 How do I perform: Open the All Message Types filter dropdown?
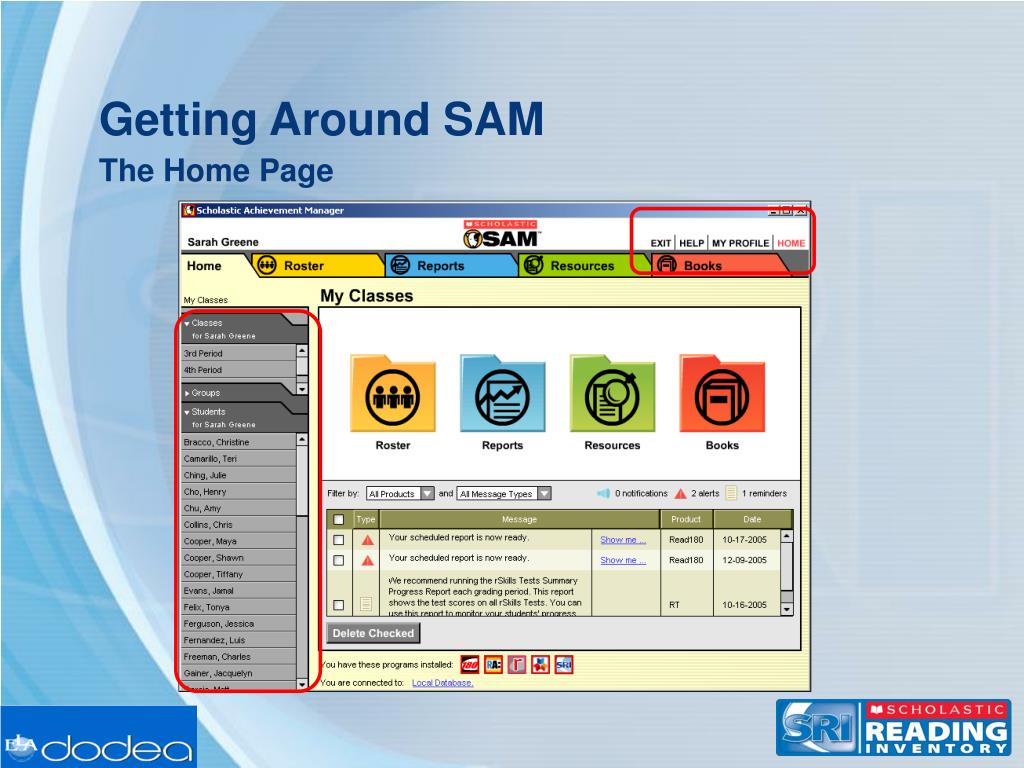pos(504,494)
